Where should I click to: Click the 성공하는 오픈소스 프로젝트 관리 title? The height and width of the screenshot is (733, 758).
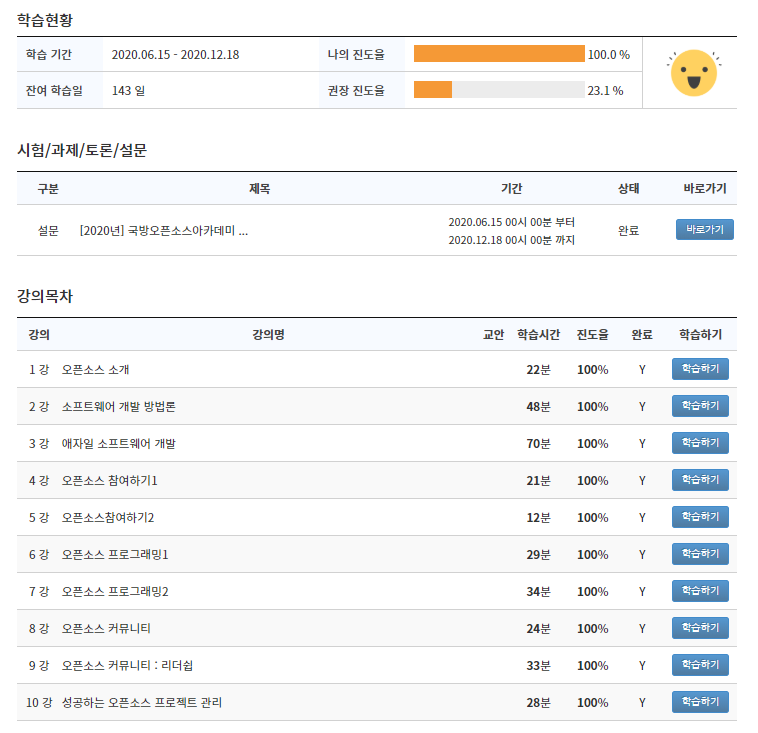click(x=142, y=703)
